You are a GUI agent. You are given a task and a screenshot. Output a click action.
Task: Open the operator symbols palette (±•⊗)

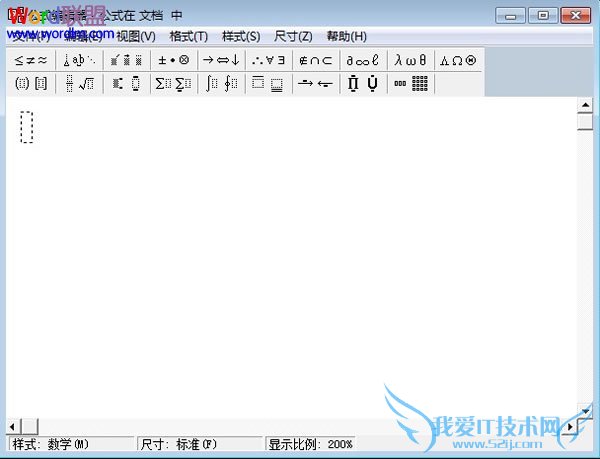174,60
